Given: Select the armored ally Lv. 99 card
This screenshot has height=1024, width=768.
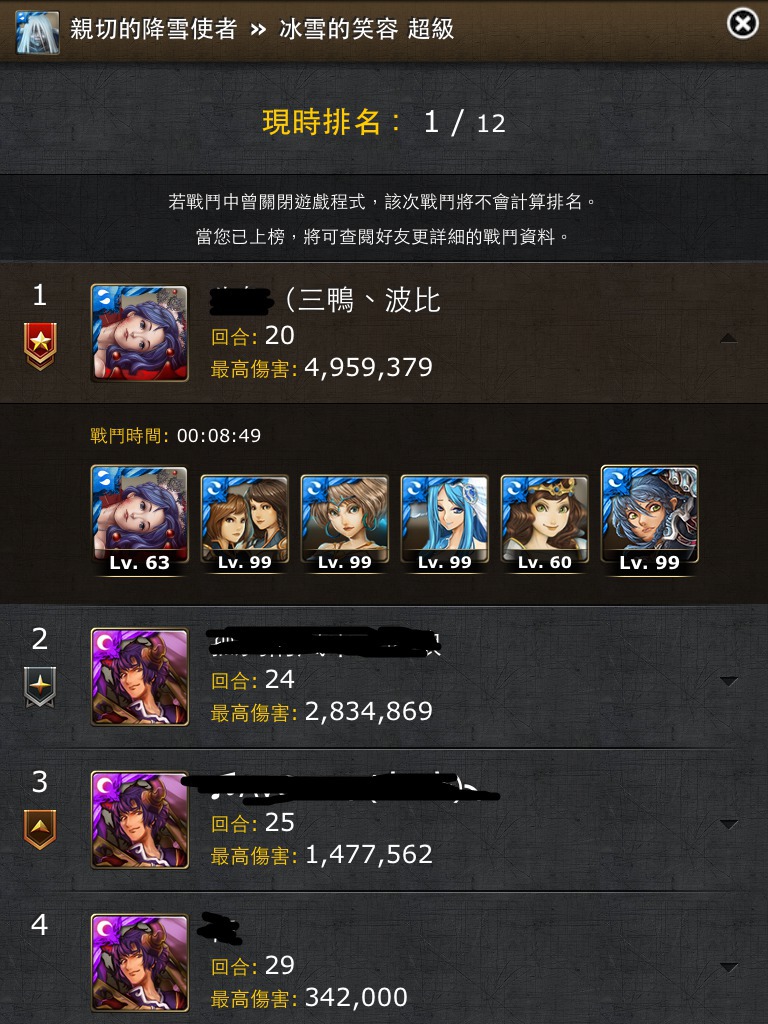Looking at the screenshot, I should coord(650,520).
